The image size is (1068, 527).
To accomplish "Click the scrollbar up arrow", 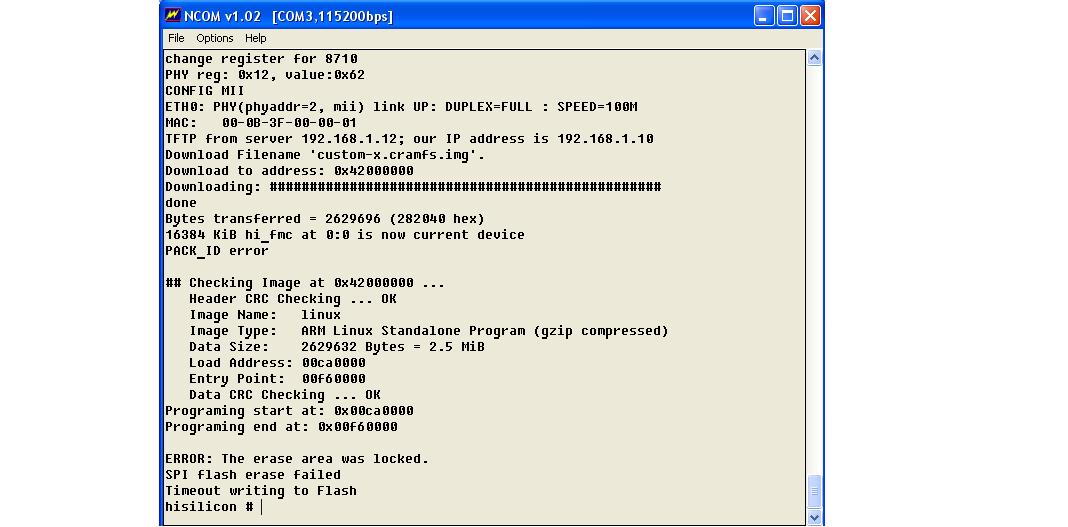I will tap(814, 58).
